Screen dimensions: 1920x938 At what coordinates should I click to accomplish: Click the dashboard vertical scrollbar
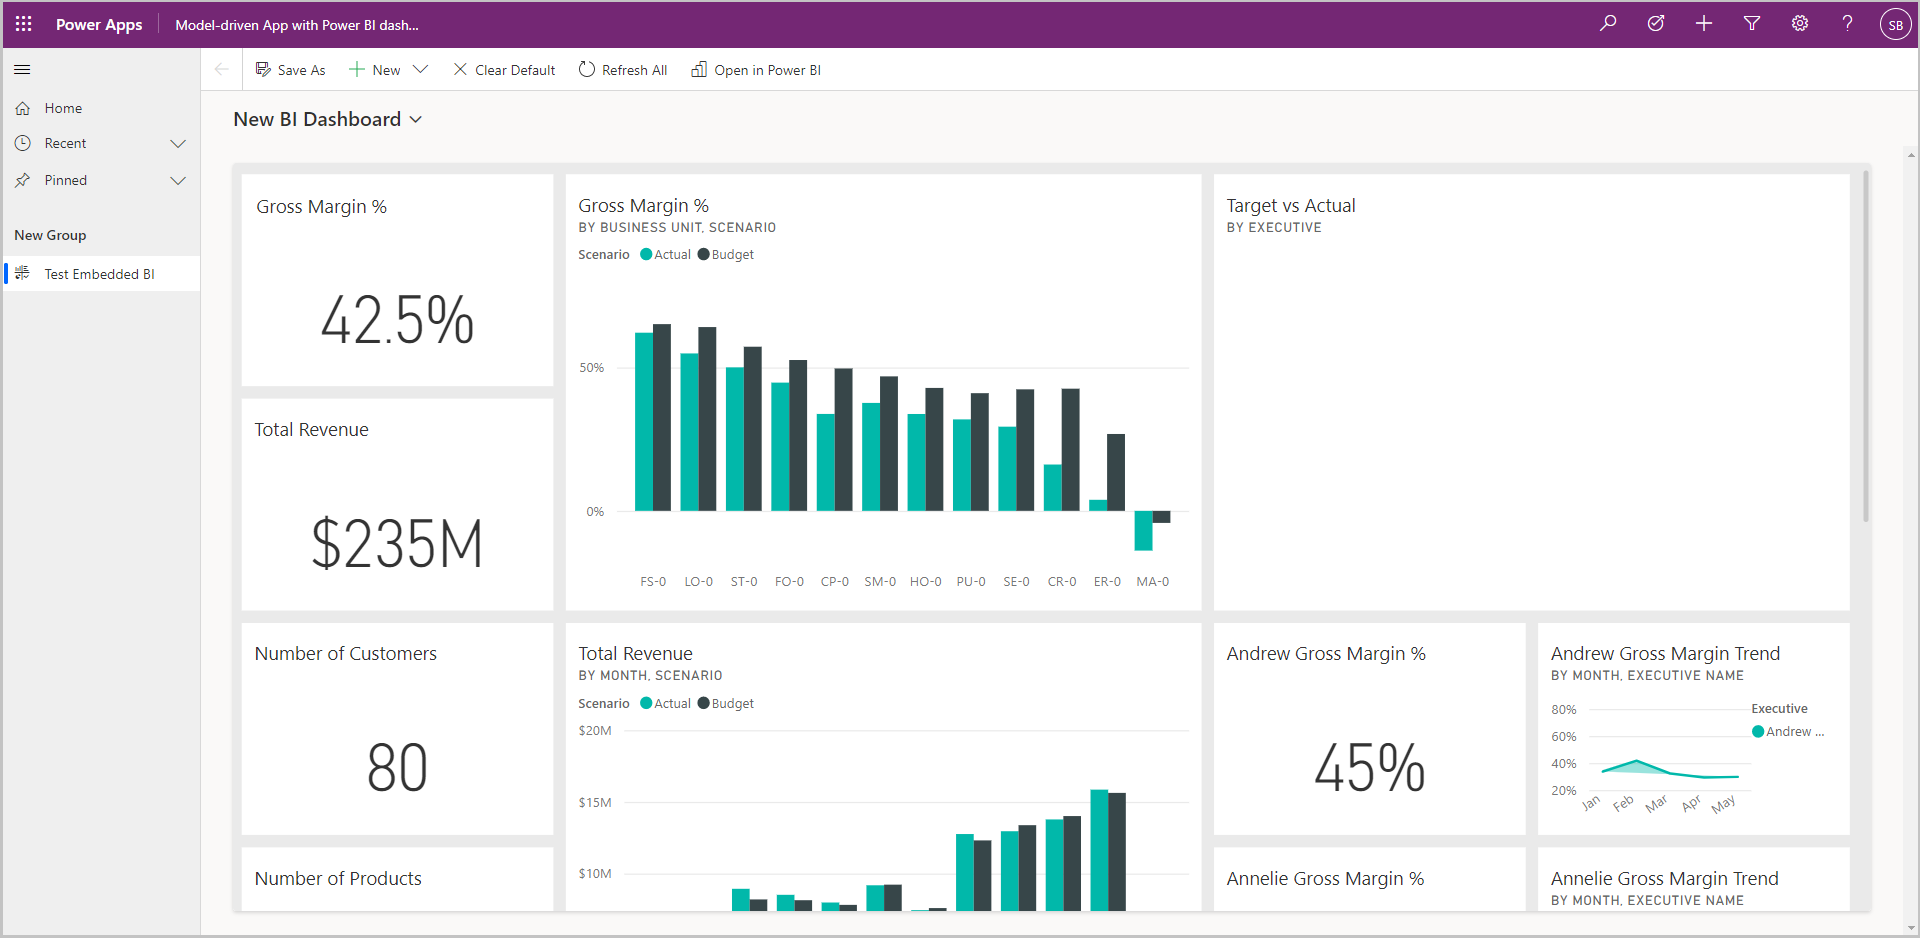coord(1866,346)
